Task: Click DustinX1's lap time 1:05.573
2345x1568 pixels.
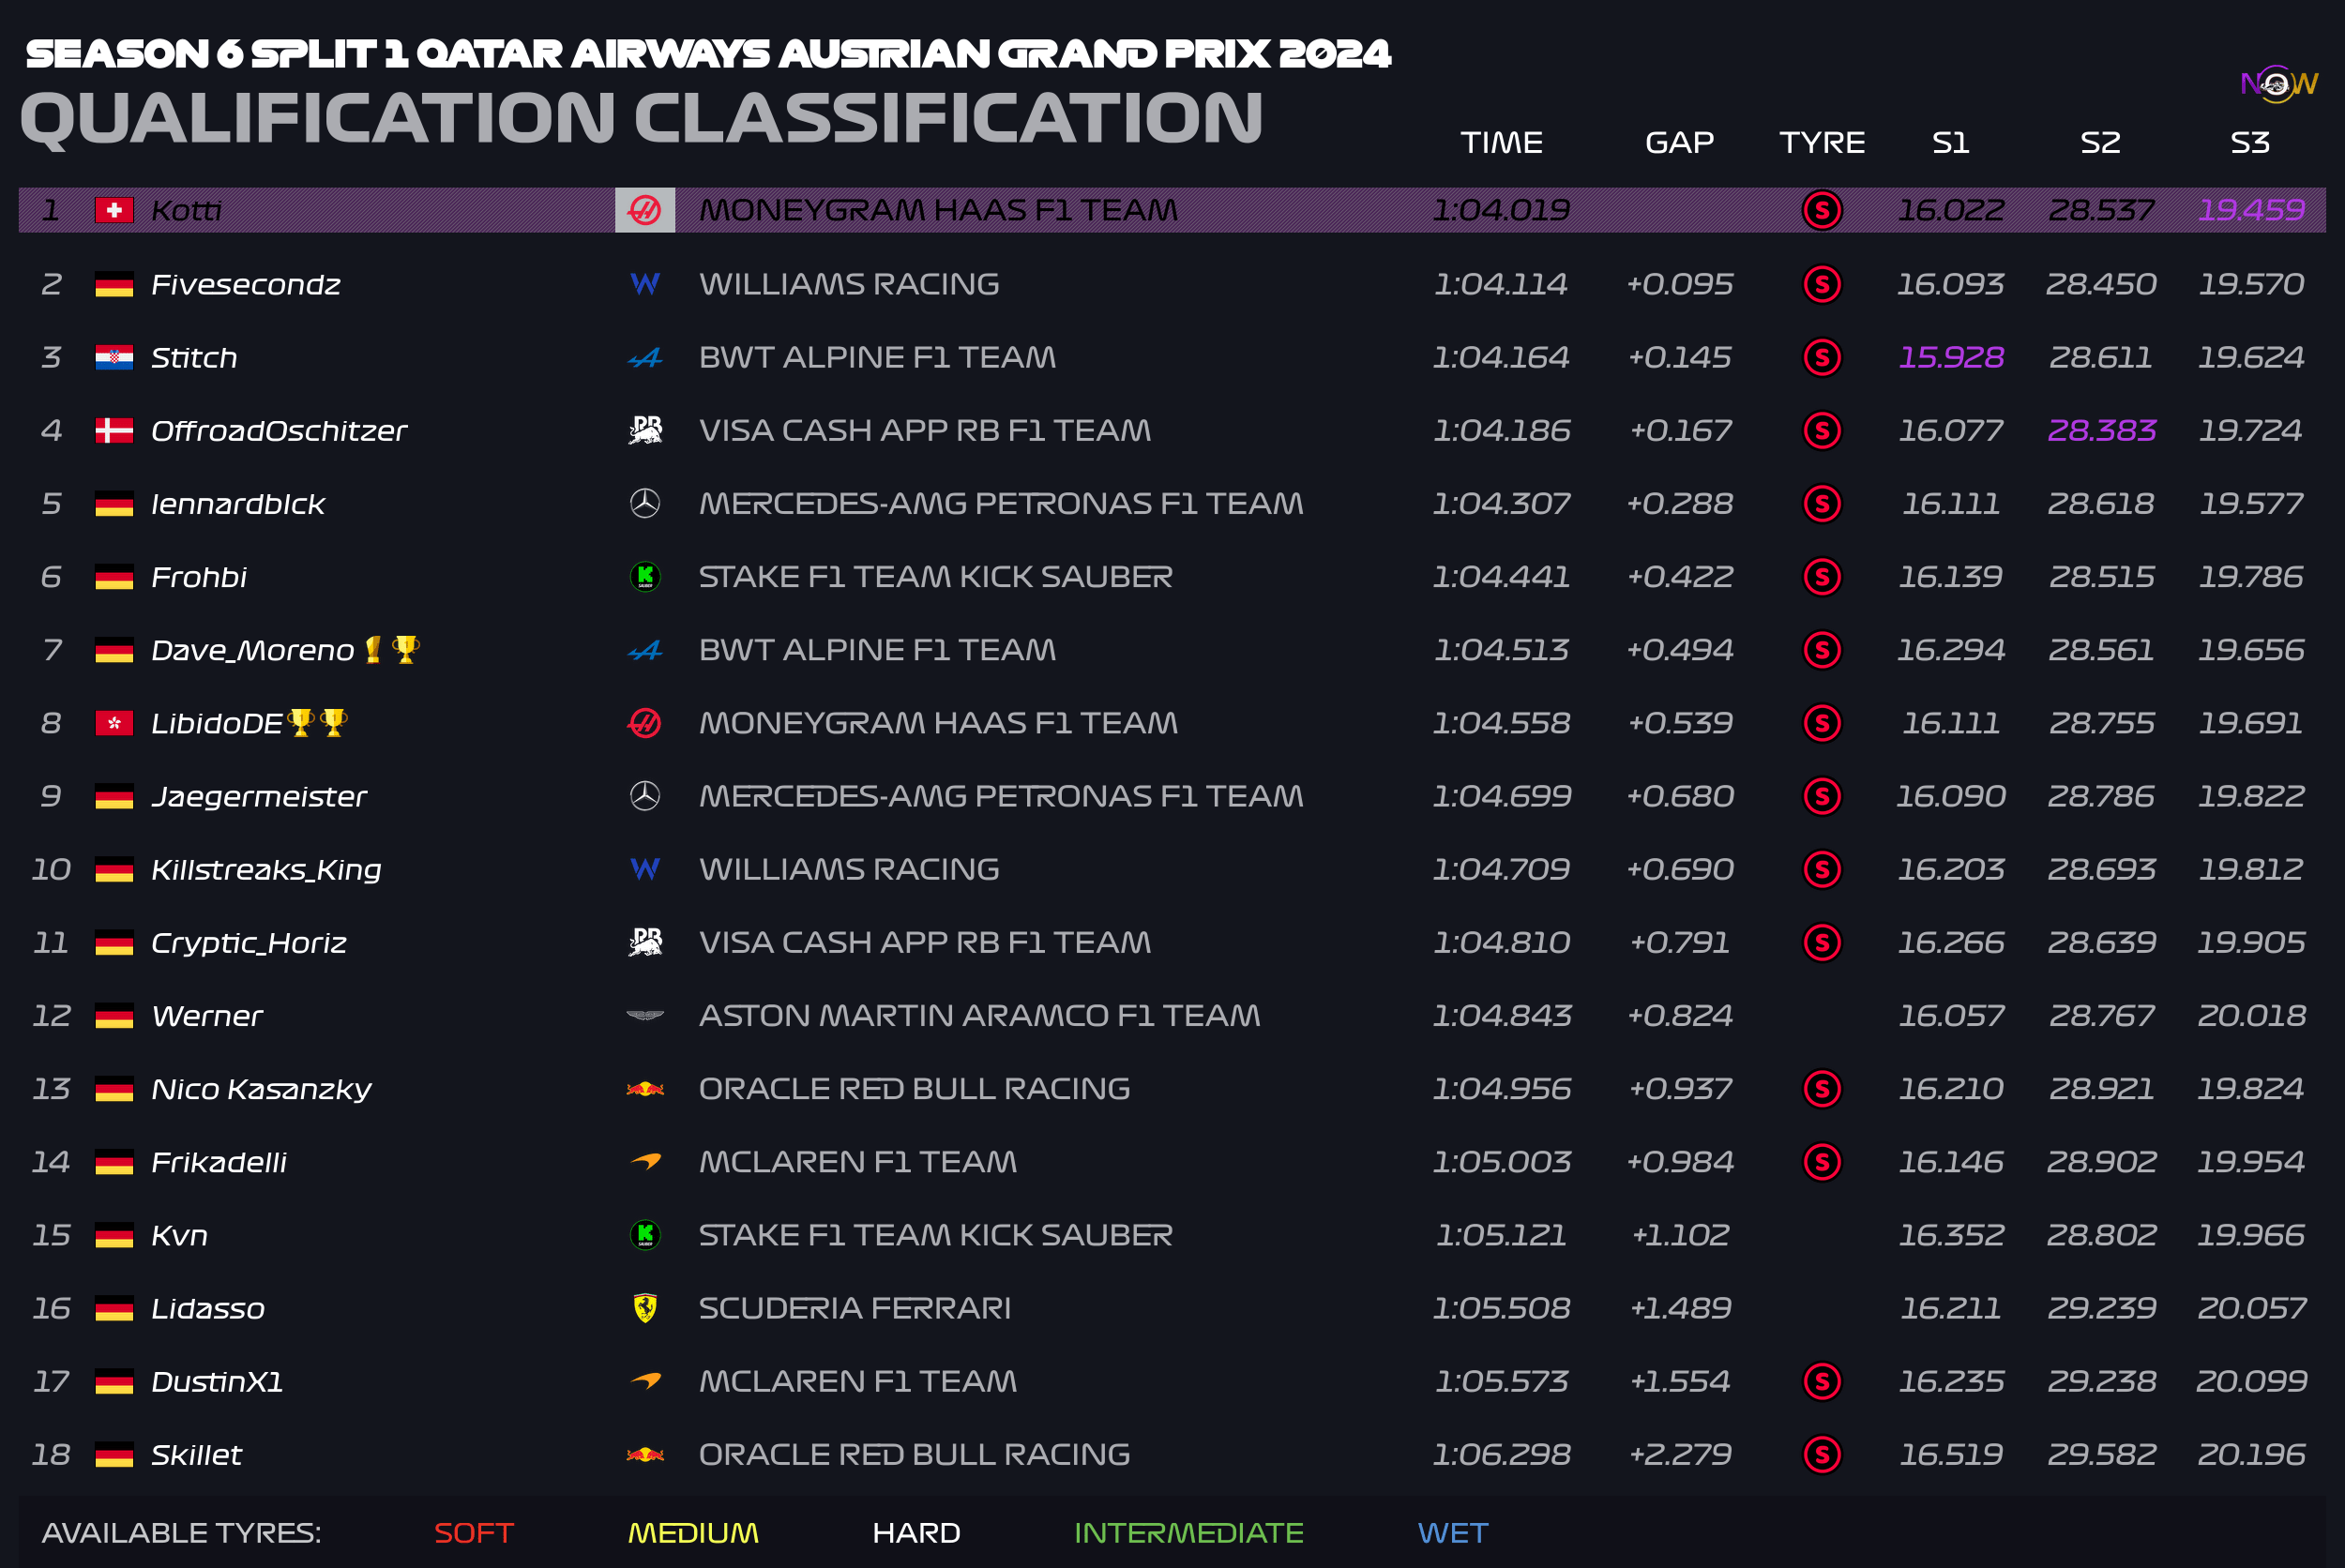Action: pos(1501,1381)
